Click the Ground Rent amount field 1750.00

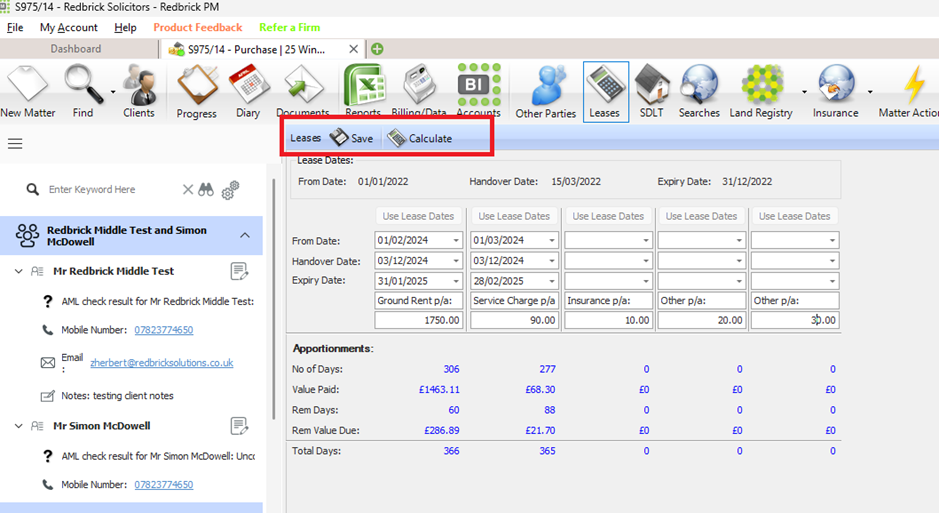419,320
